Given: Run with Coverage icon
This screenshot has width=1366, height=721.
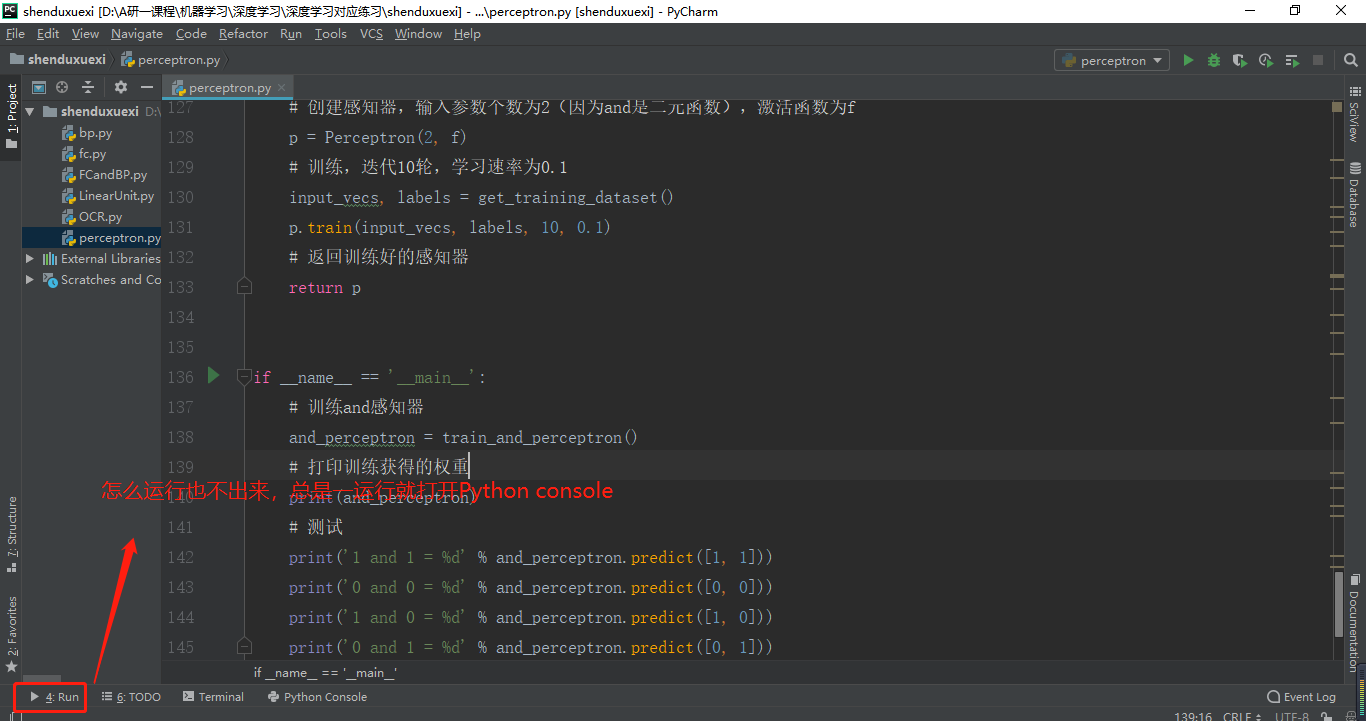Looking at the screenshot, I should pyautogui.click(x=1240, y=59).
